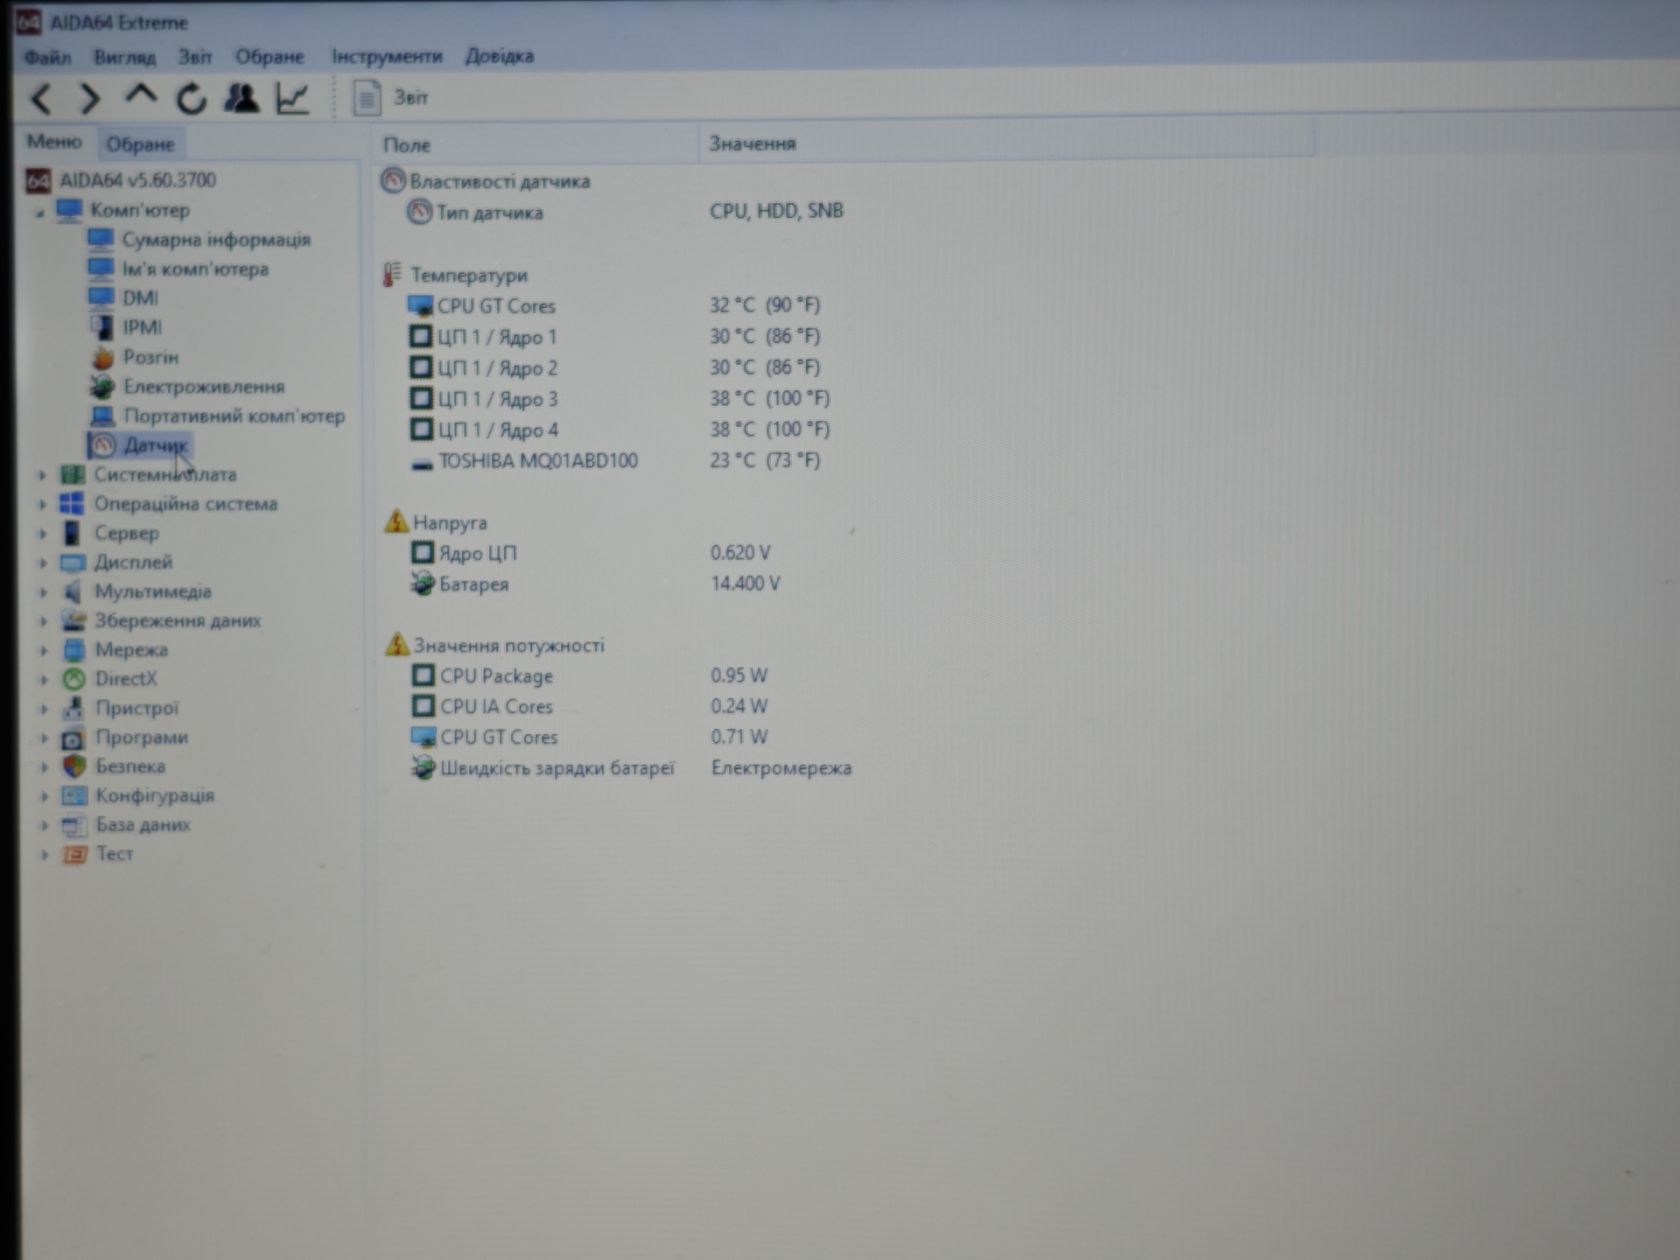Viewport: 1680px width, 1260px height.
Task: Click the Звіт report toolbar button
Action: 391,98
